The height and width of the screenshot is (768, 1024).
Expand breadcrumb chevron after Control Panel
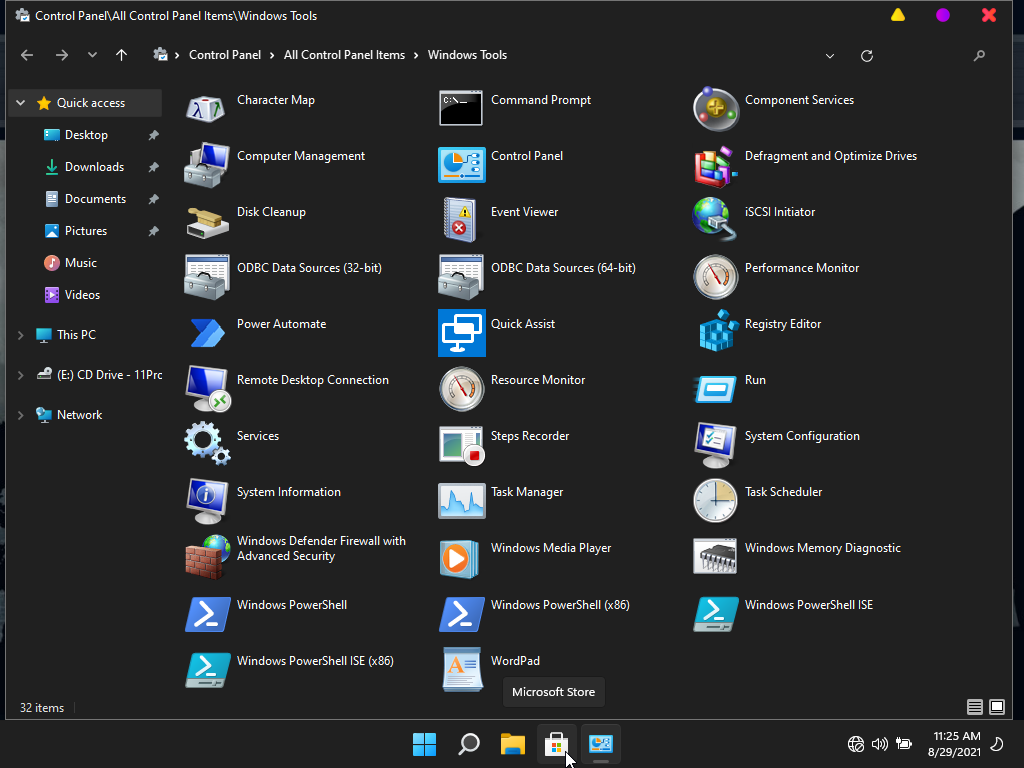[x=272, y=56]
